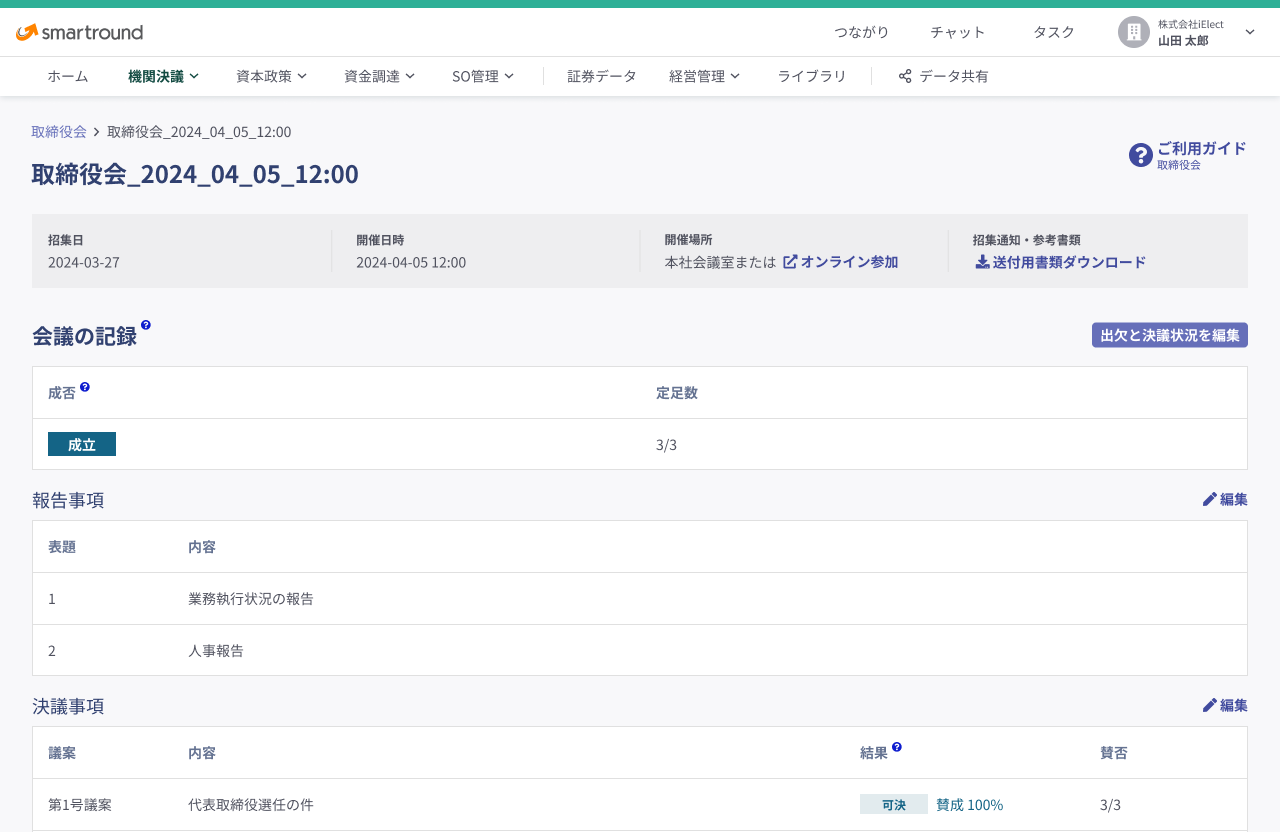Click the pencil edit icon for 決議事項
Viewport: 1280px width, 832px height.
pos(1208,705)
